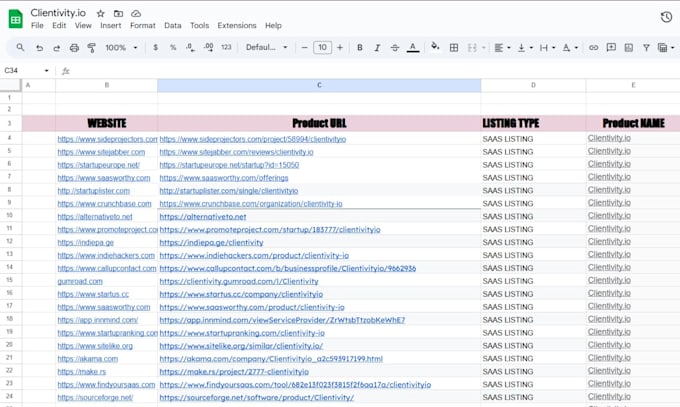Open the vertical align dropdown
The width and height of the screenshot is (680, 407).
[525, 47]
